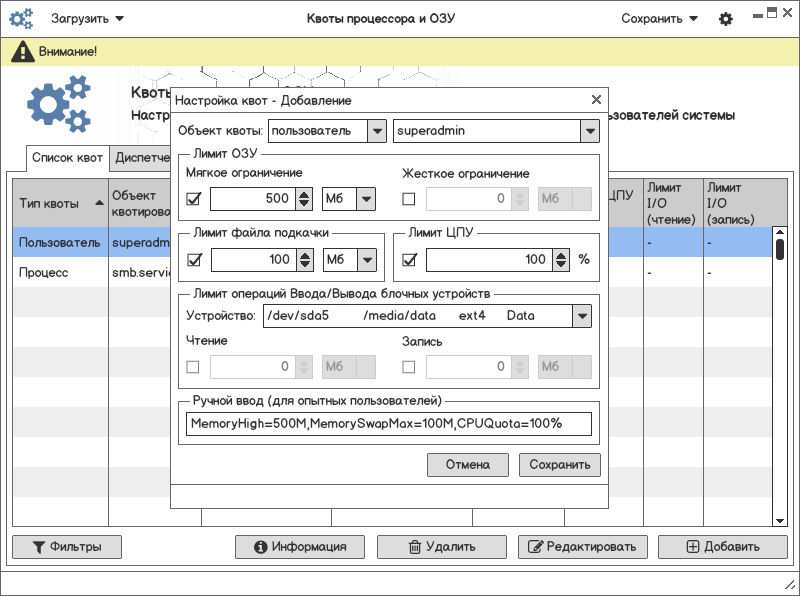Click the Edit button with pencil icon
This screenshot has height=596, width=800.
click(582, 547)
